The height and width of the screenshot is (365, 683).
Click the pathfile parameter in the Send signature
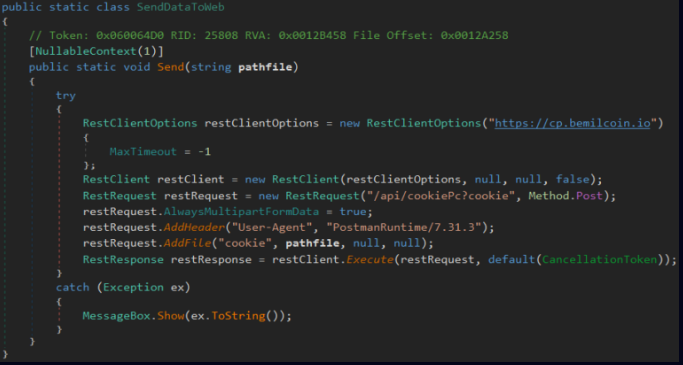click(265, 67)
